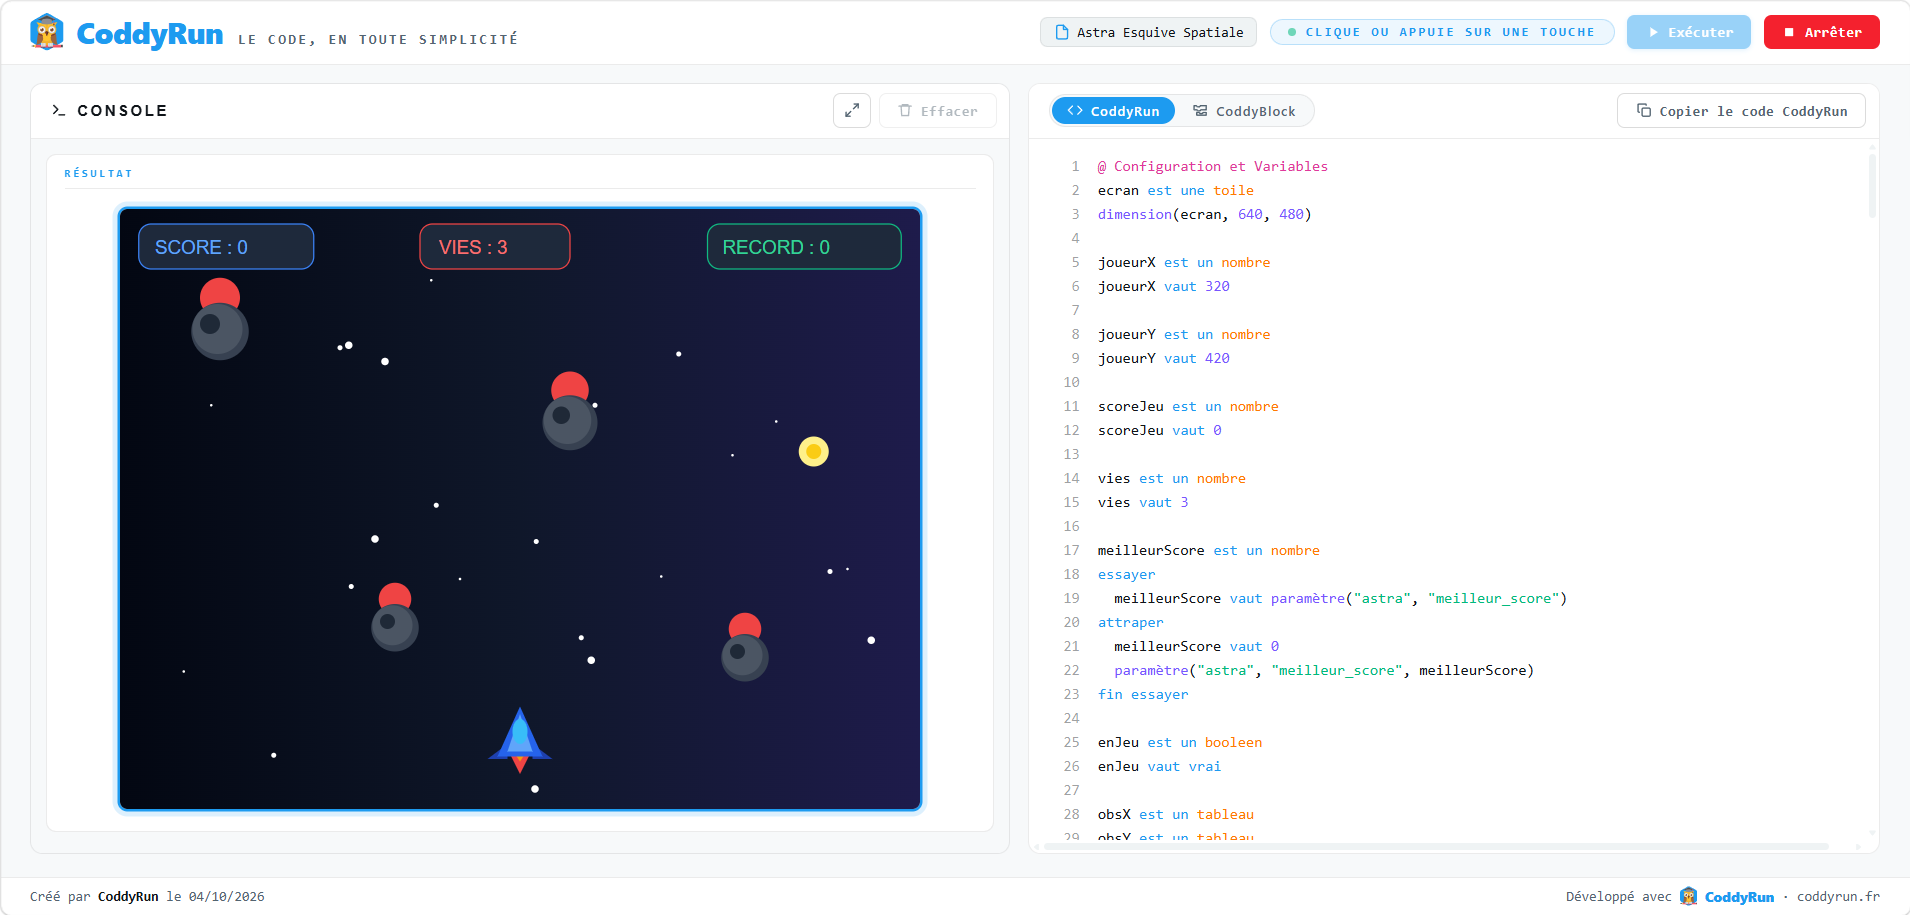Click code line 15 vies vaut 3
Viewport: 1910px width, 915px height.
(x=1143, y=503)
